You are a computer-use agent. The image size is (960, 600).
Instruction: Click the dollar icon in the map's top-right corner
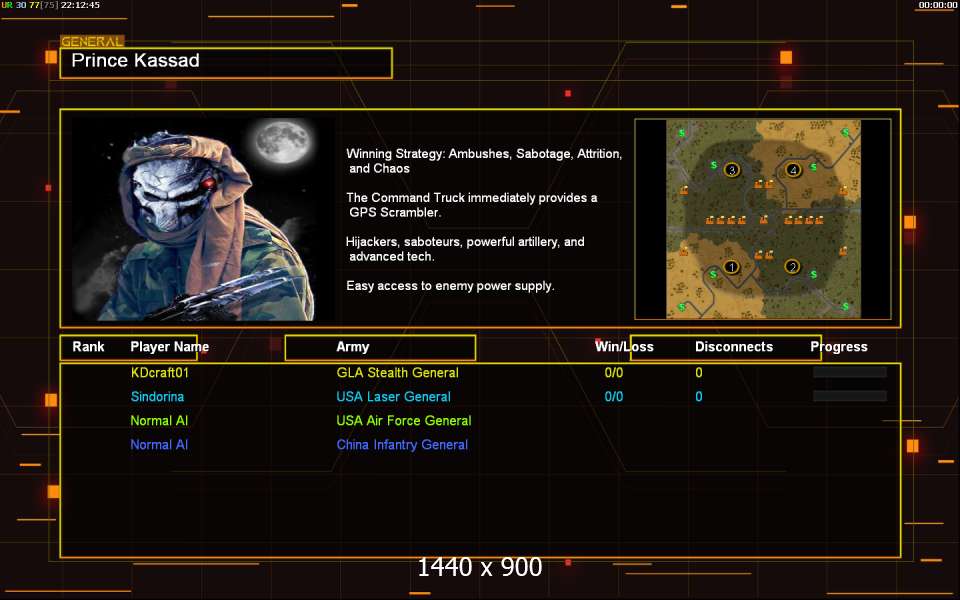click(x=846, y=132)
